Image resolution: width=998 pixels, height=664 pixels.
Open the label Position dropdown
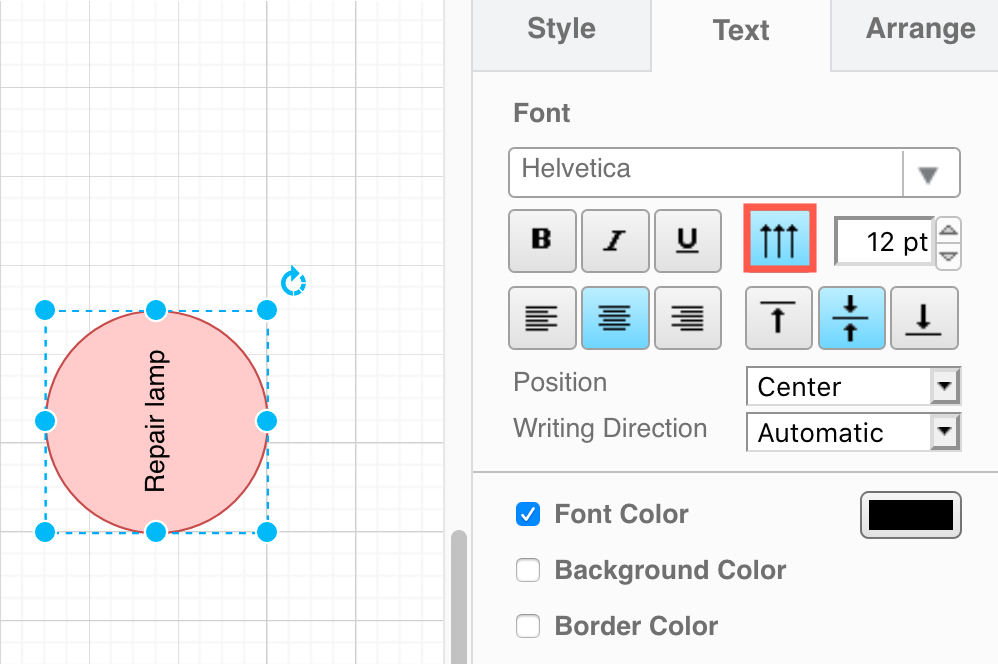(x=941, y=386)
